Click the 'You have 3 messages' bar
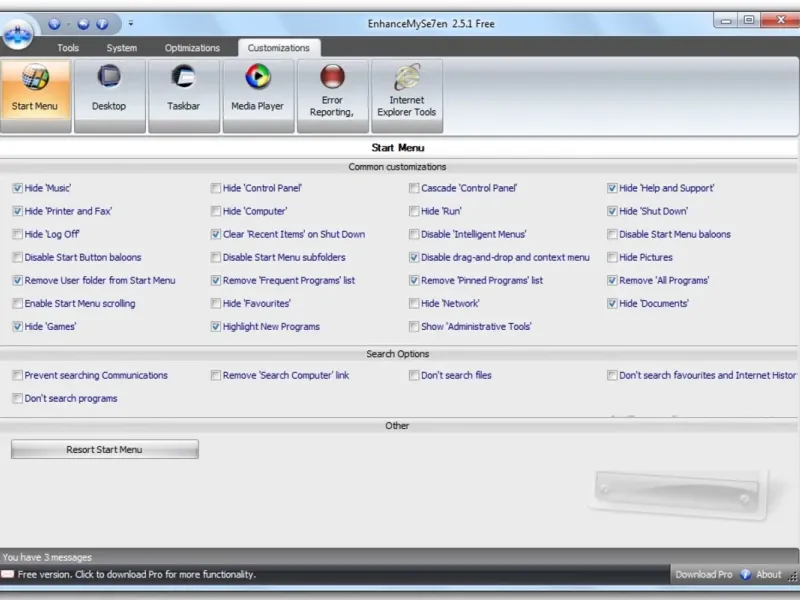 [x=400, y=557]
